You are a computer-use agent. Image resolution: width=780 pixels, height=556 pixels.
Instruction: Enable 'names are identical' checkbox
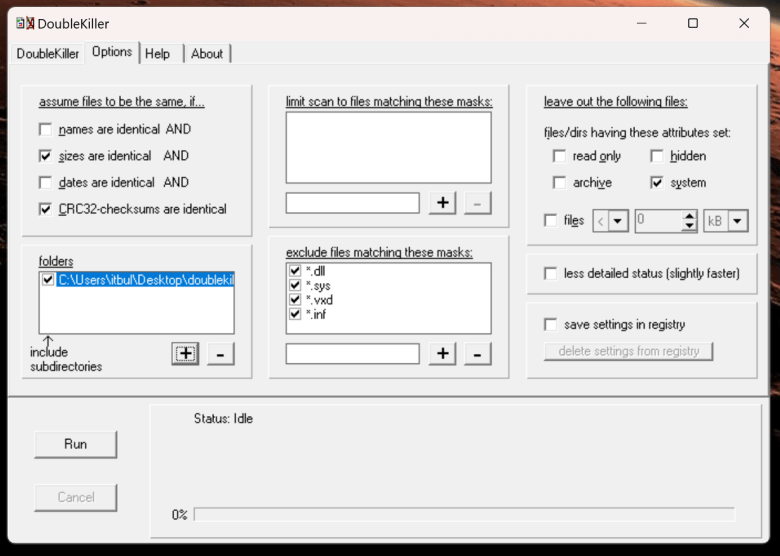[x=45, y=130]
